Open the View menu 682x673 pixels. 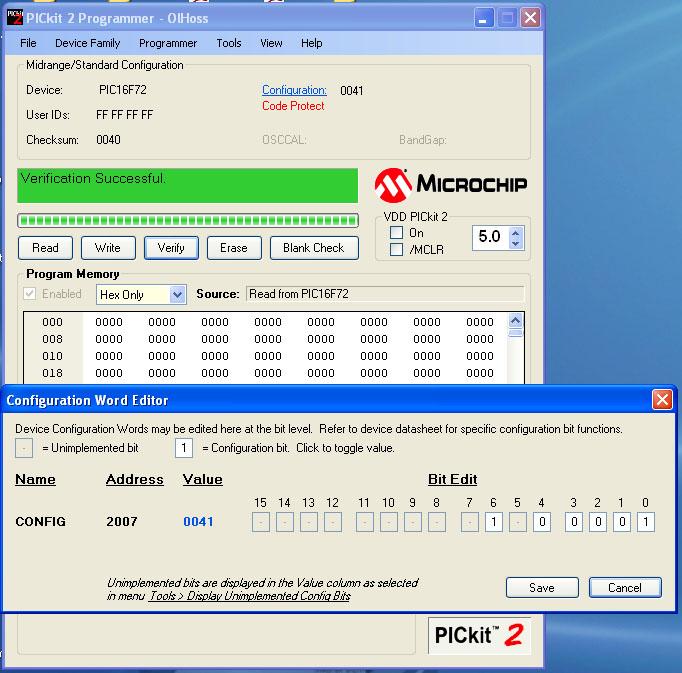(x=271, y=43)
